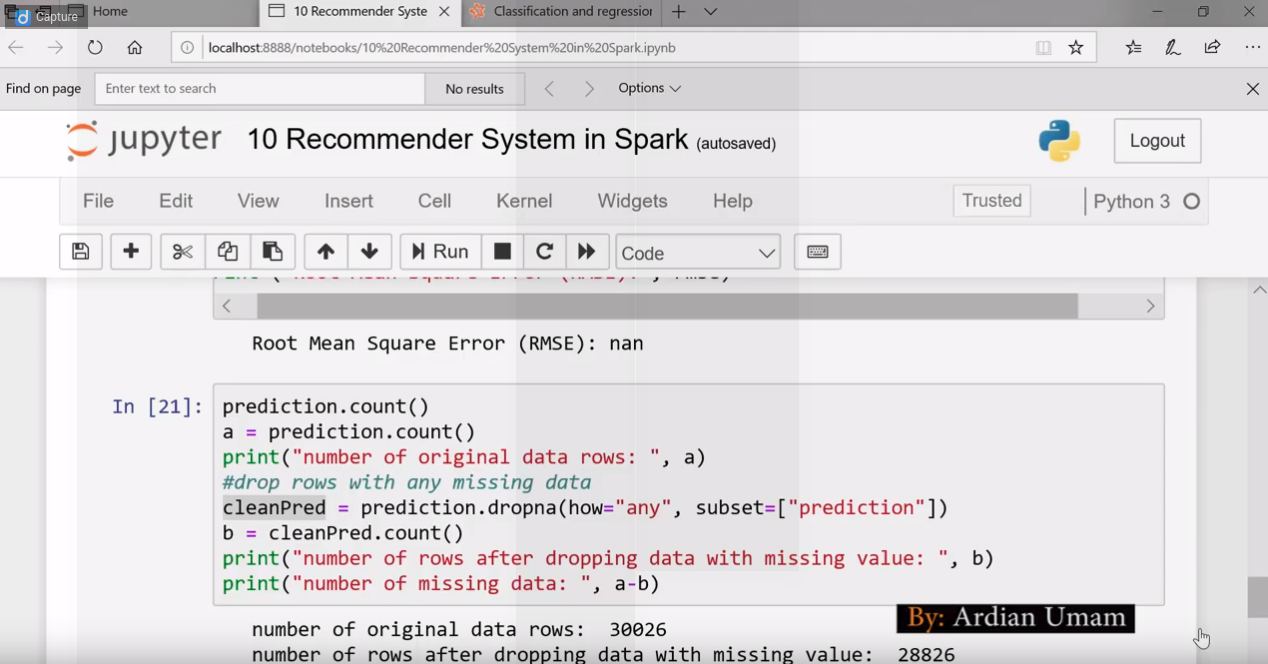Click the Logout button

pos(1156,140)
